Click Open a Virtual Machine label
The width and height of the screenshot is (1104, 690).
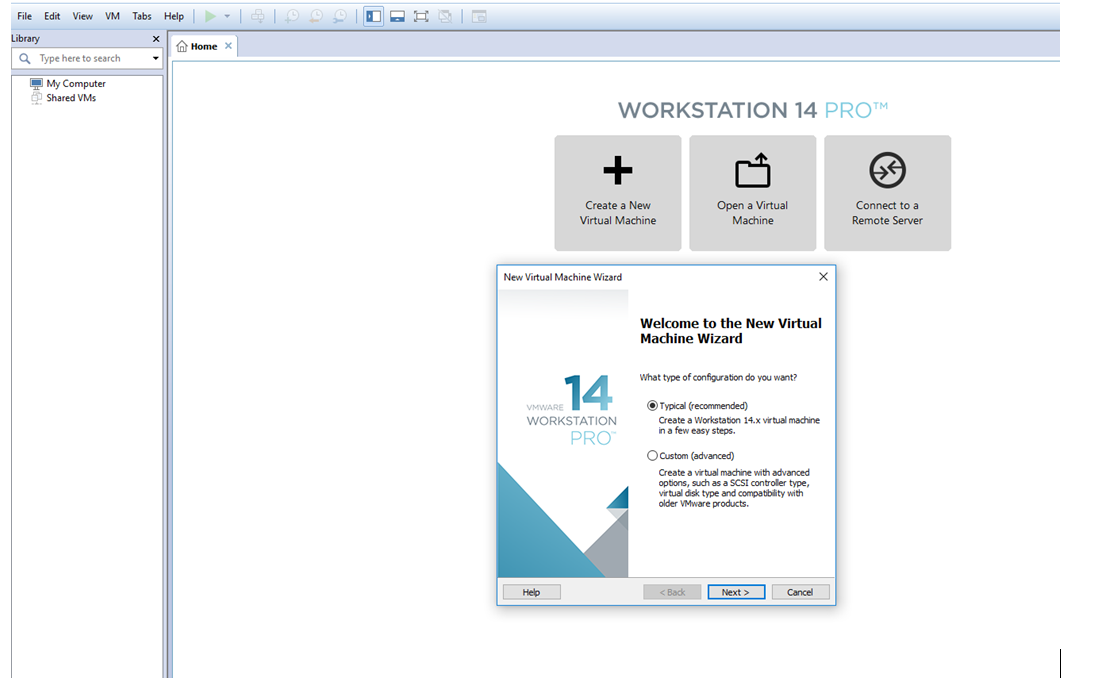click(x=753, y=213)
